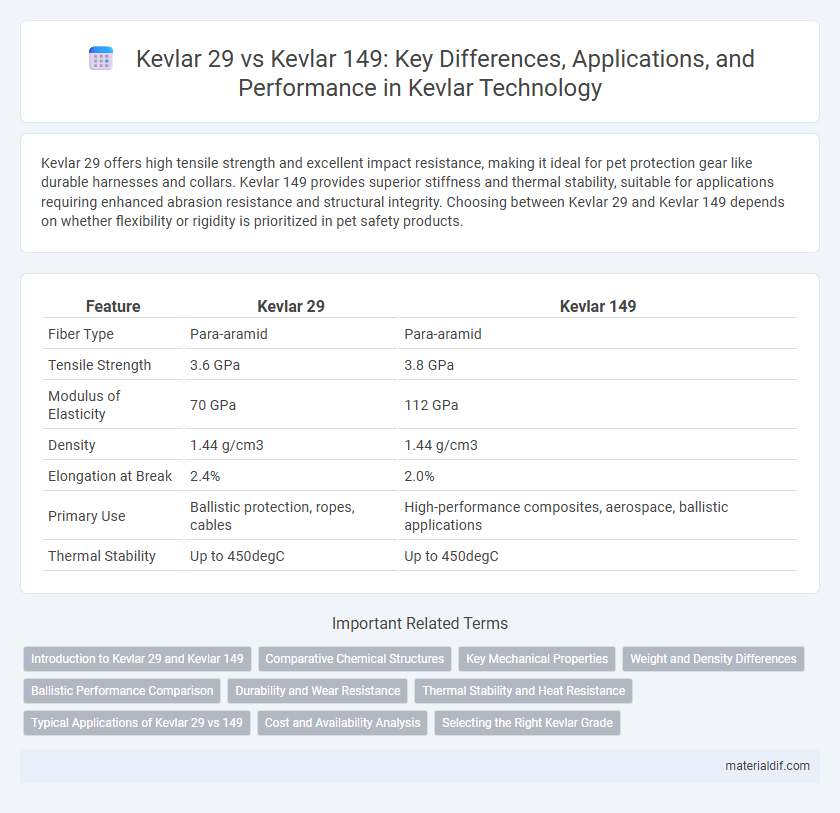Click the 'Important Related Terms' heading

tap(420, 623)
